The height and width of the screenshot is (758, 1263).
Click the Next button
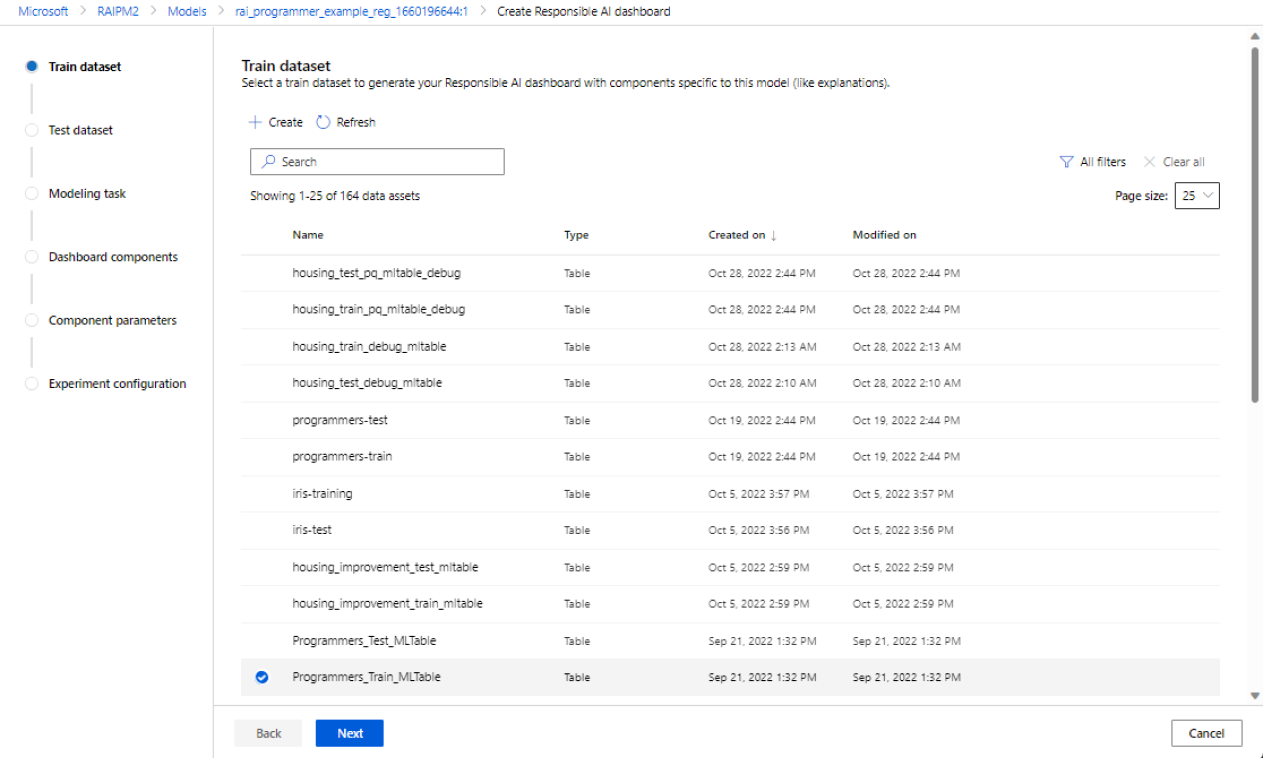click(349, 733)
